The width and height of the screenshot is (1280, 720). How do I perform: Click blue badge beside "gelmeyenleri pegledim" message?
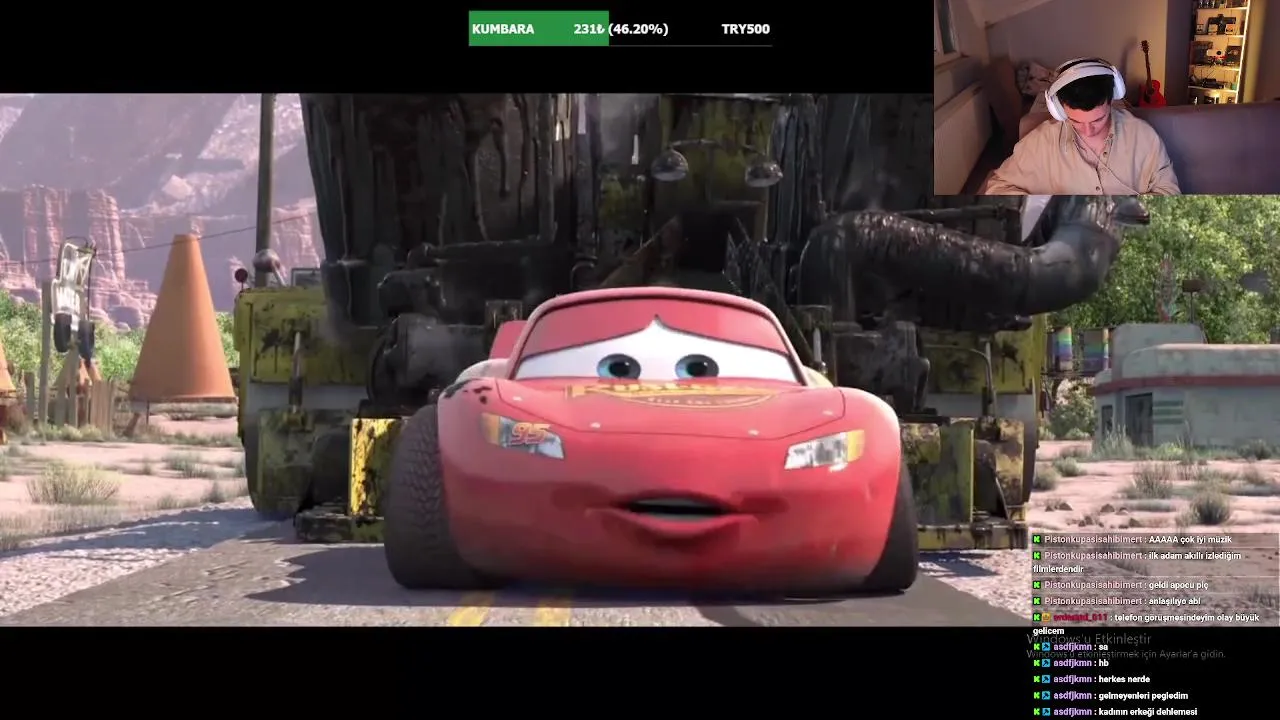tap(1047, 696)
